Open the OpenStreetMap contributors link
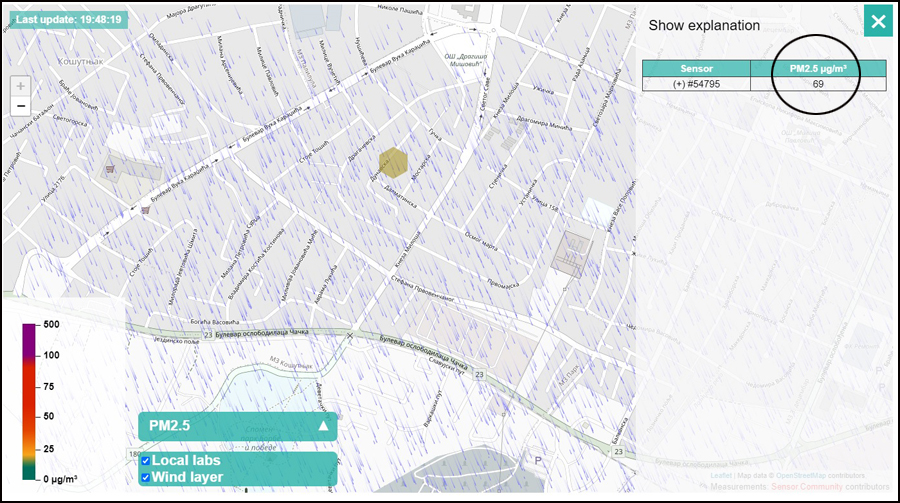Viewport: 900px width, 503px height. point(801,475)
